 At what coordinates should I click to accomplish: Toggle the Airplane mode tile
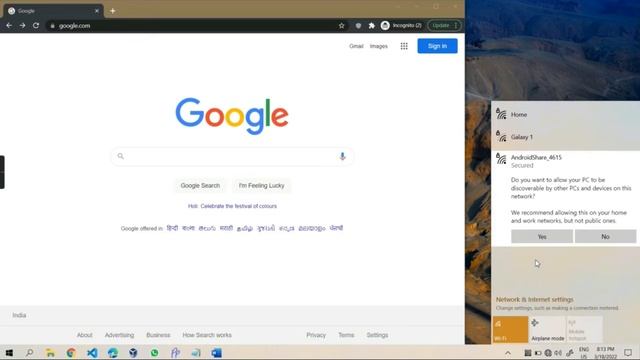pyautogui.click(x=547, y=329)
